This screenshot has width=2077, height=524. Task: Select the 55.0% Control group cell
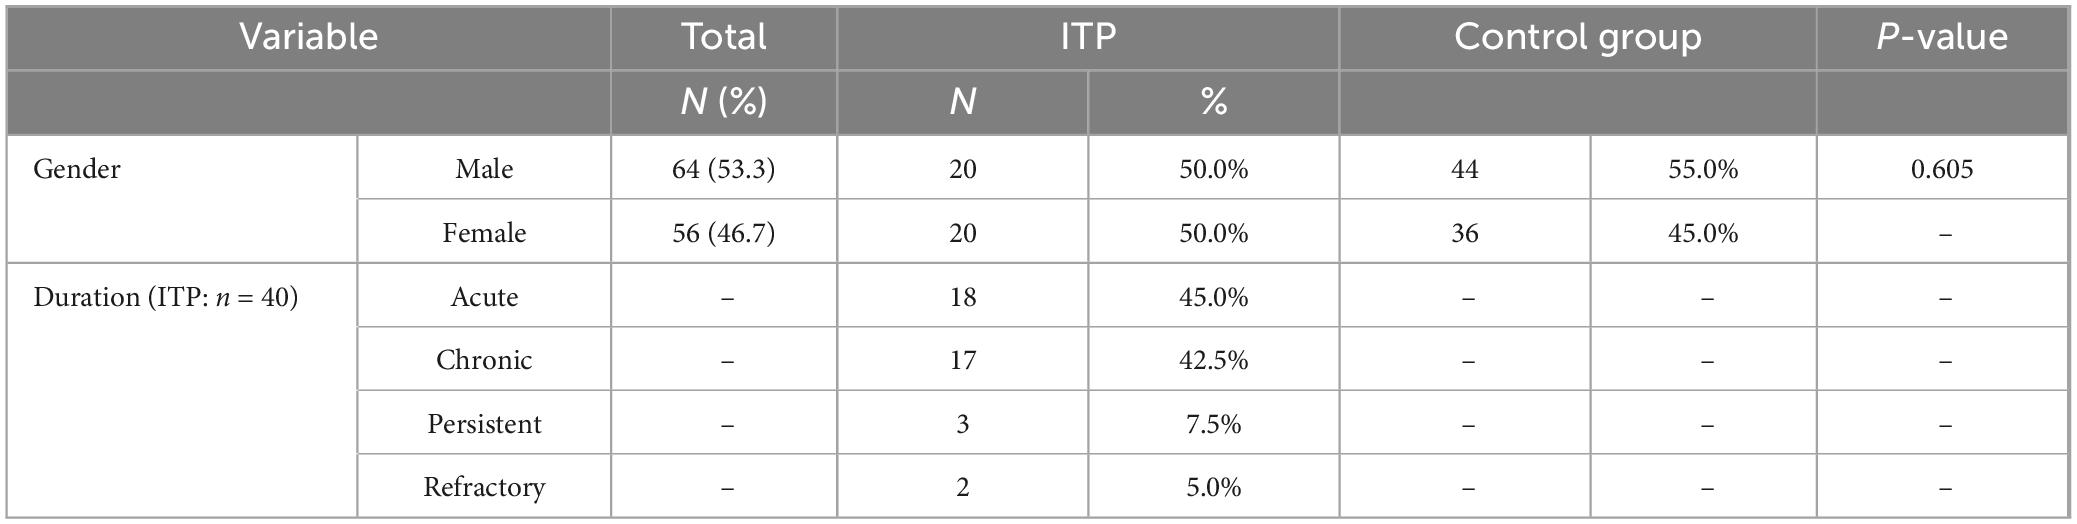1703,169
